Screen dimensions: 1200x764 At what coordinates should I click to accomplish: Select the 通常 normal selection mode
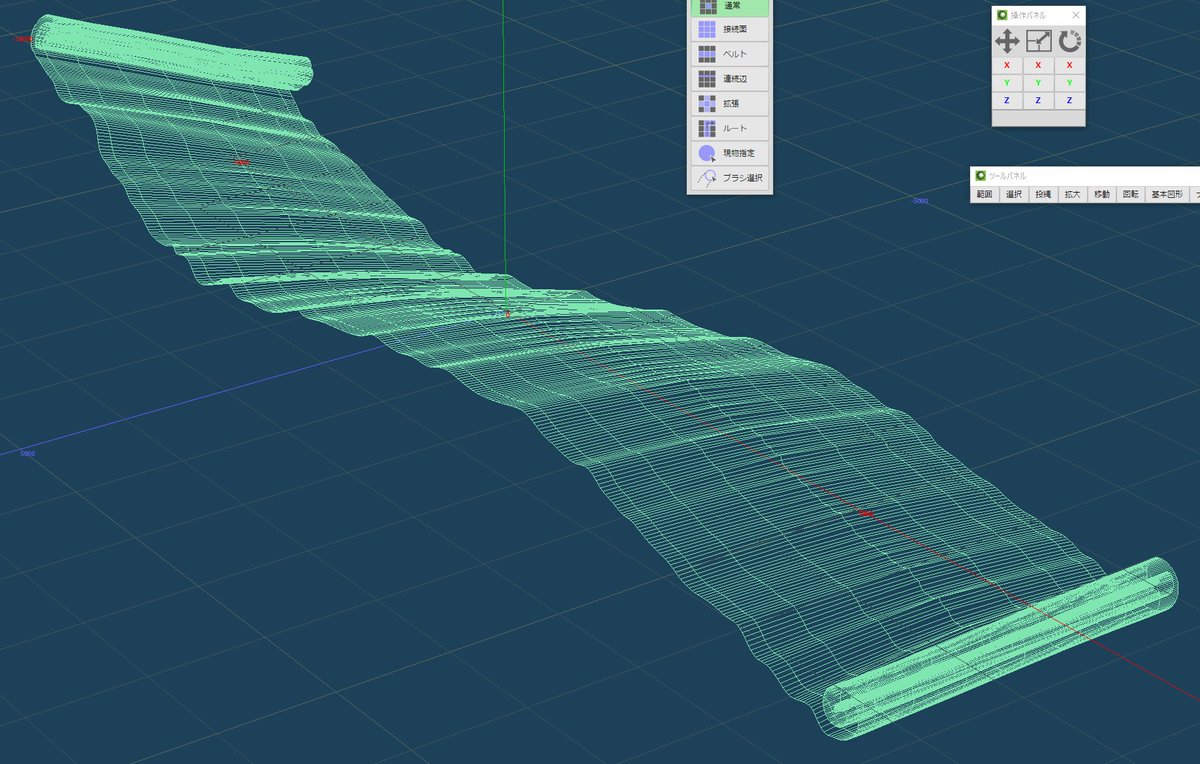(x=730, y=7)
